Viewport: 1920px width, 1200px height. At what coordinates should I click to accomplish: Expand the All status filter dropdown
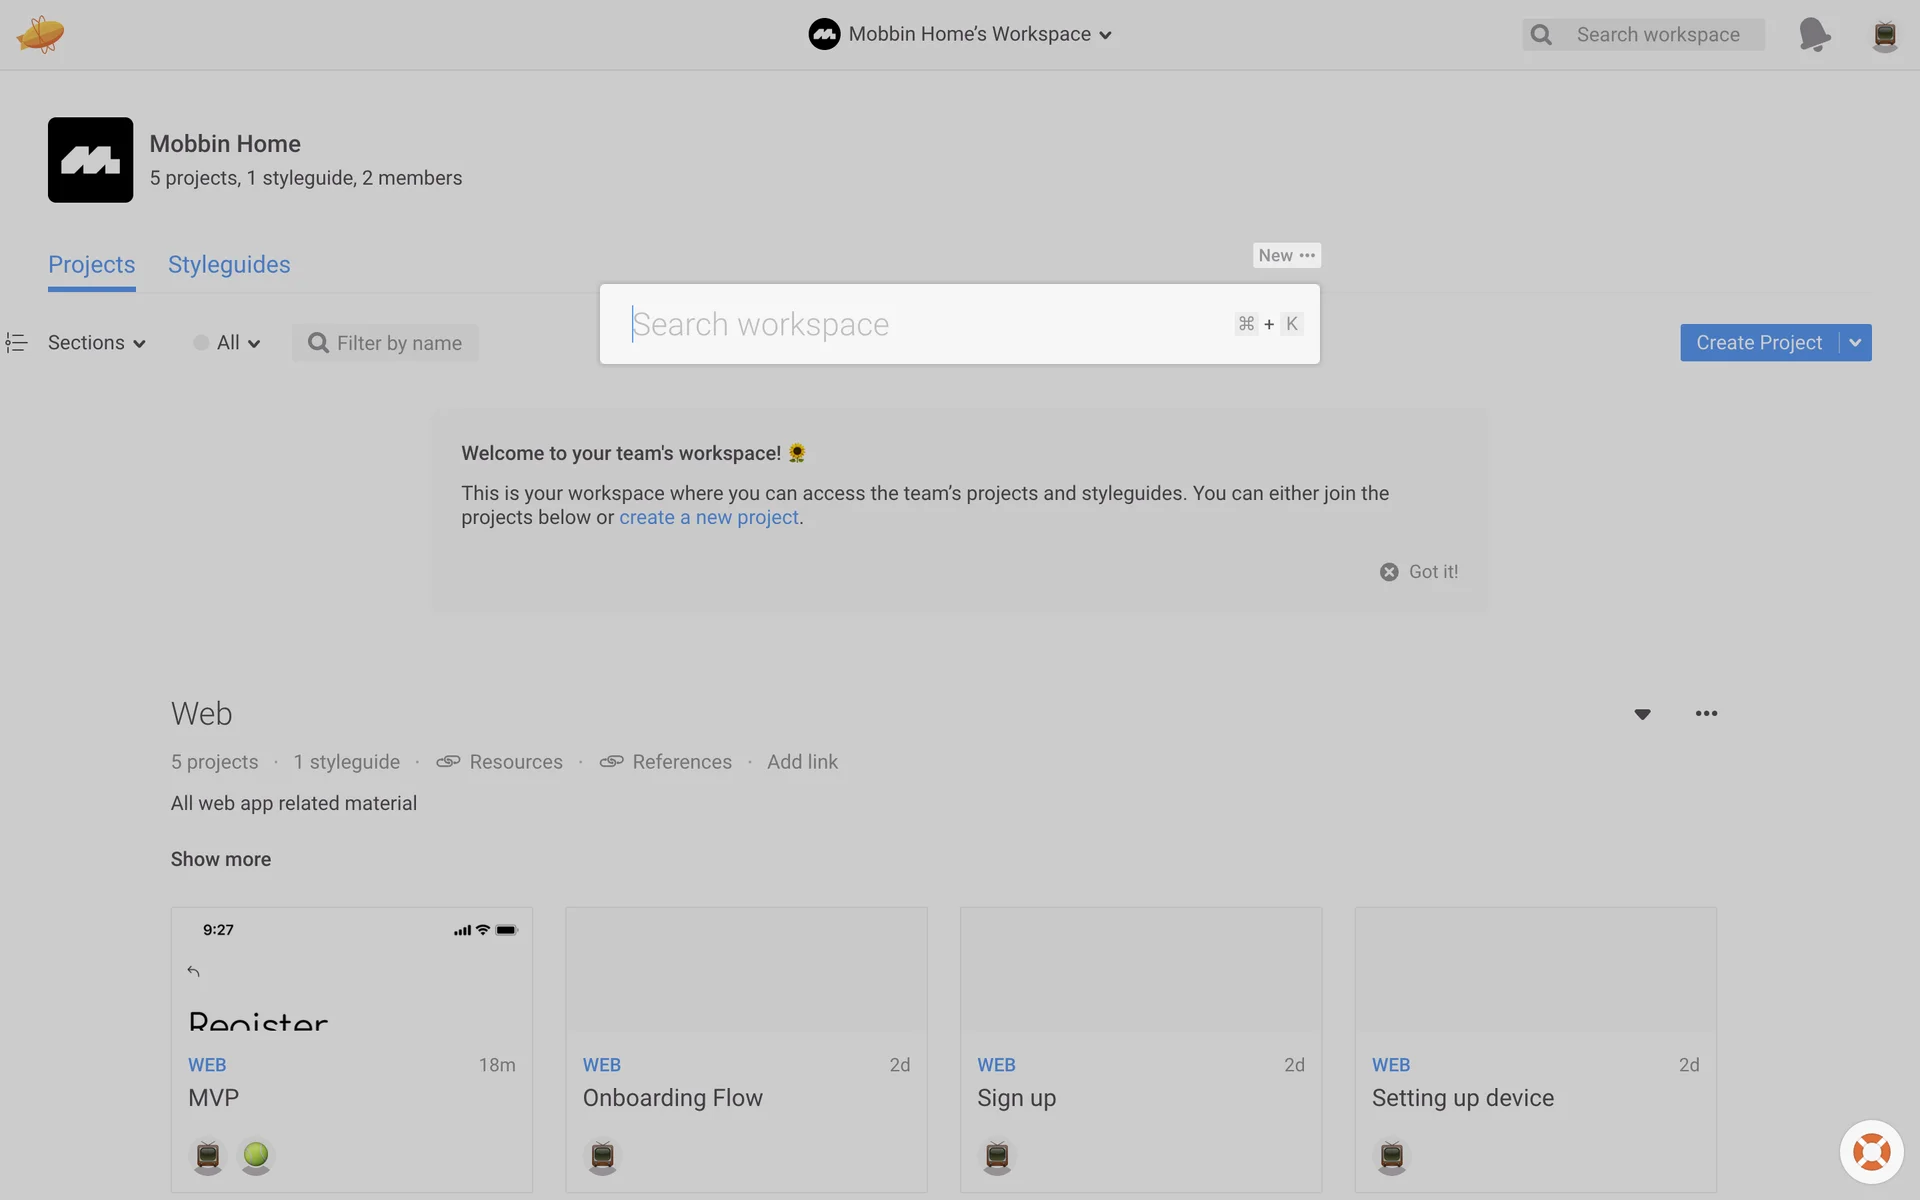pyautogui.click(x=228, y=343)
